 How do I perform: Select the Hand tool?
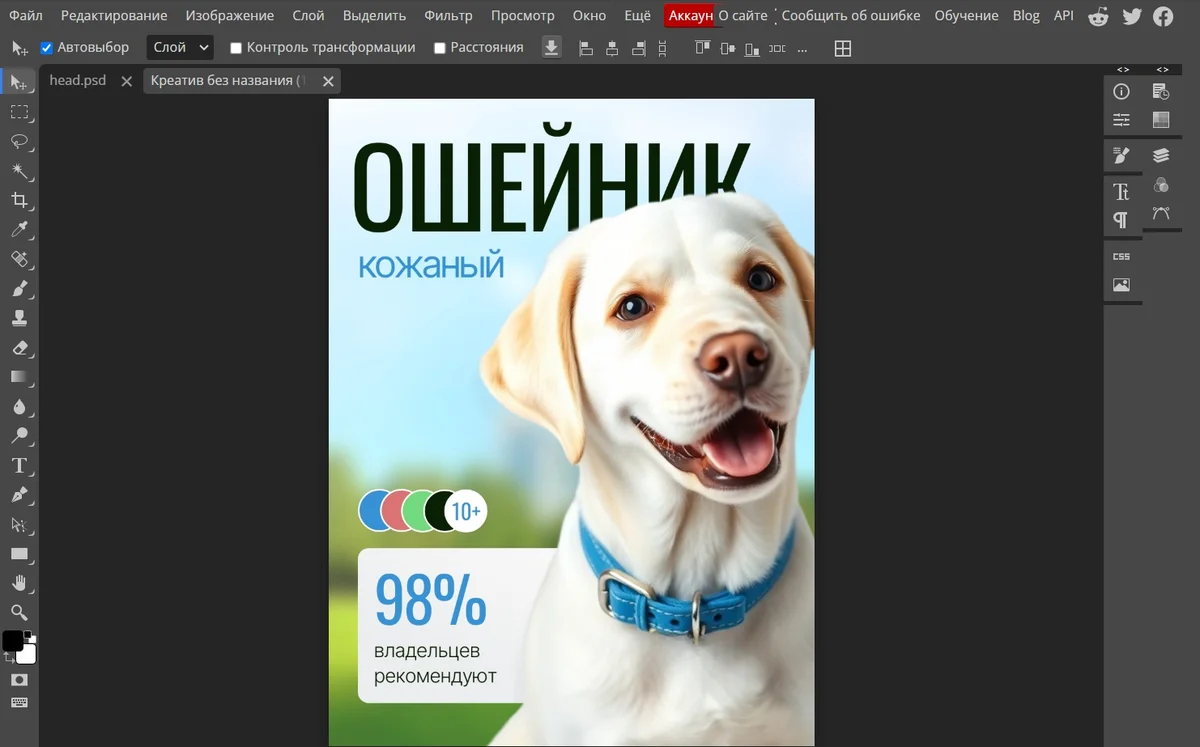(19, 583)
